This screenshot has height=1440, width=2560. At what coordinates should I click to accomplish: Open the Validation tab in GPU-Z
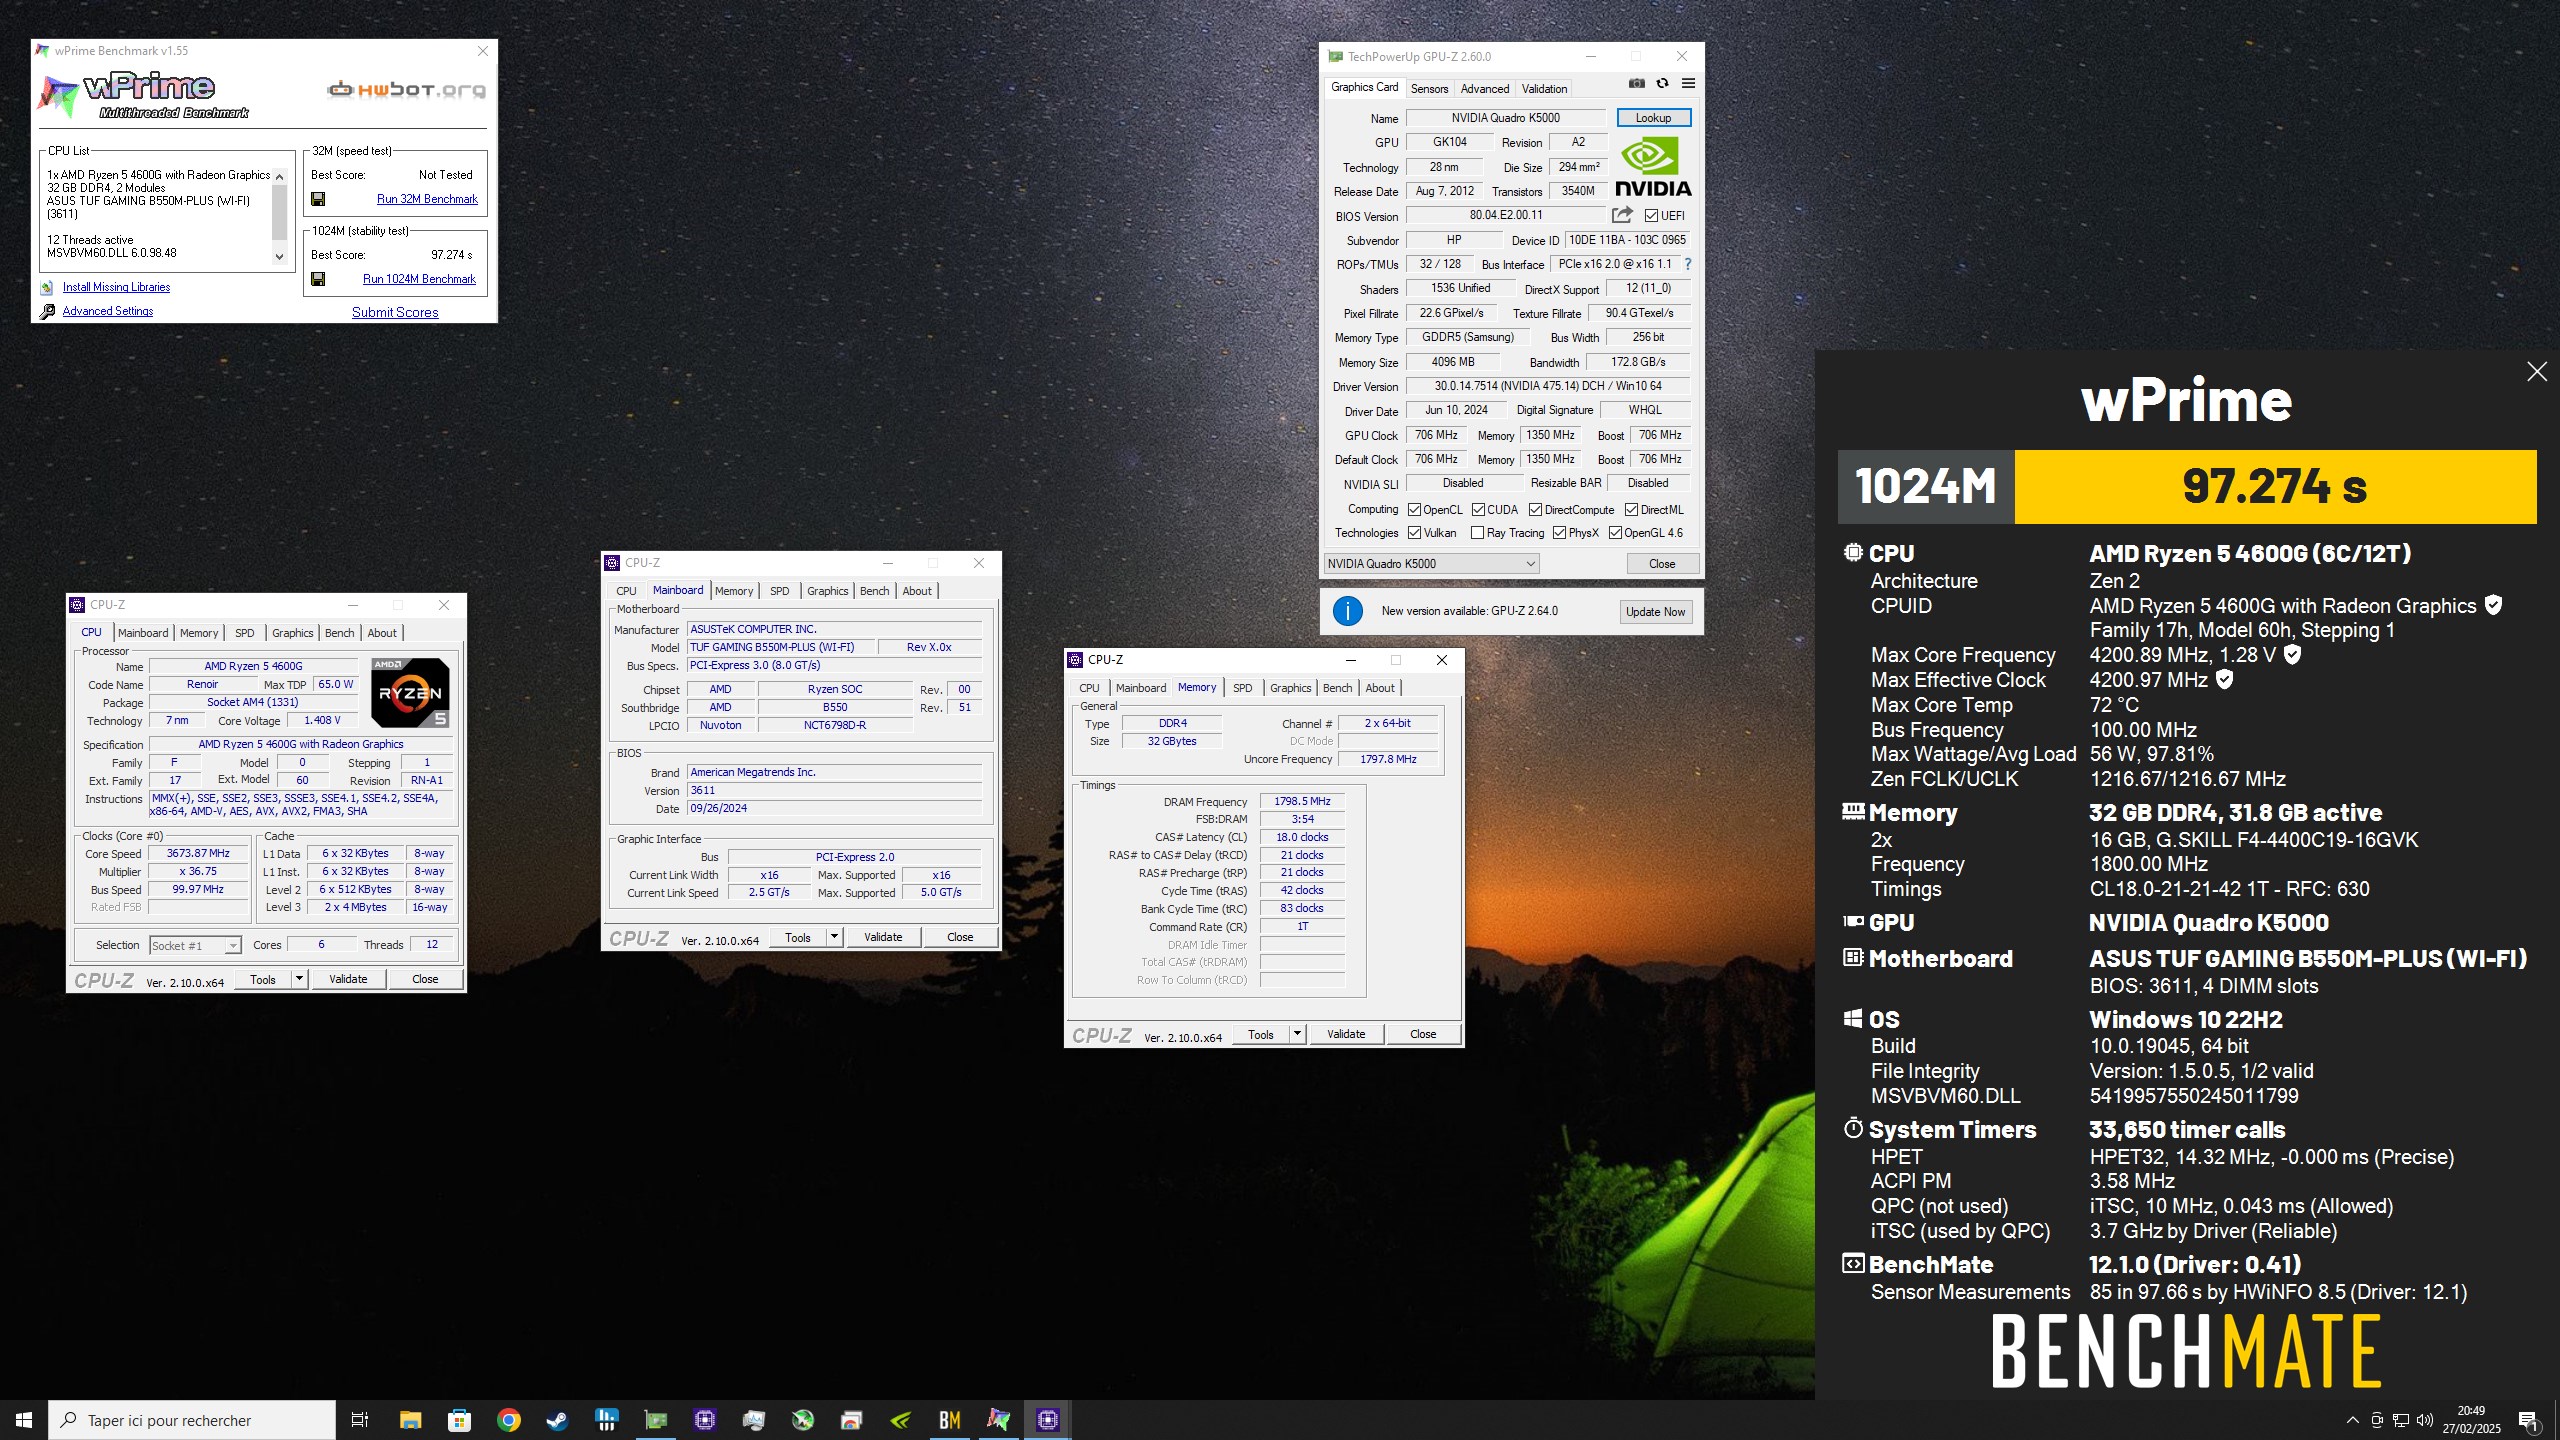click(1544, 89)
